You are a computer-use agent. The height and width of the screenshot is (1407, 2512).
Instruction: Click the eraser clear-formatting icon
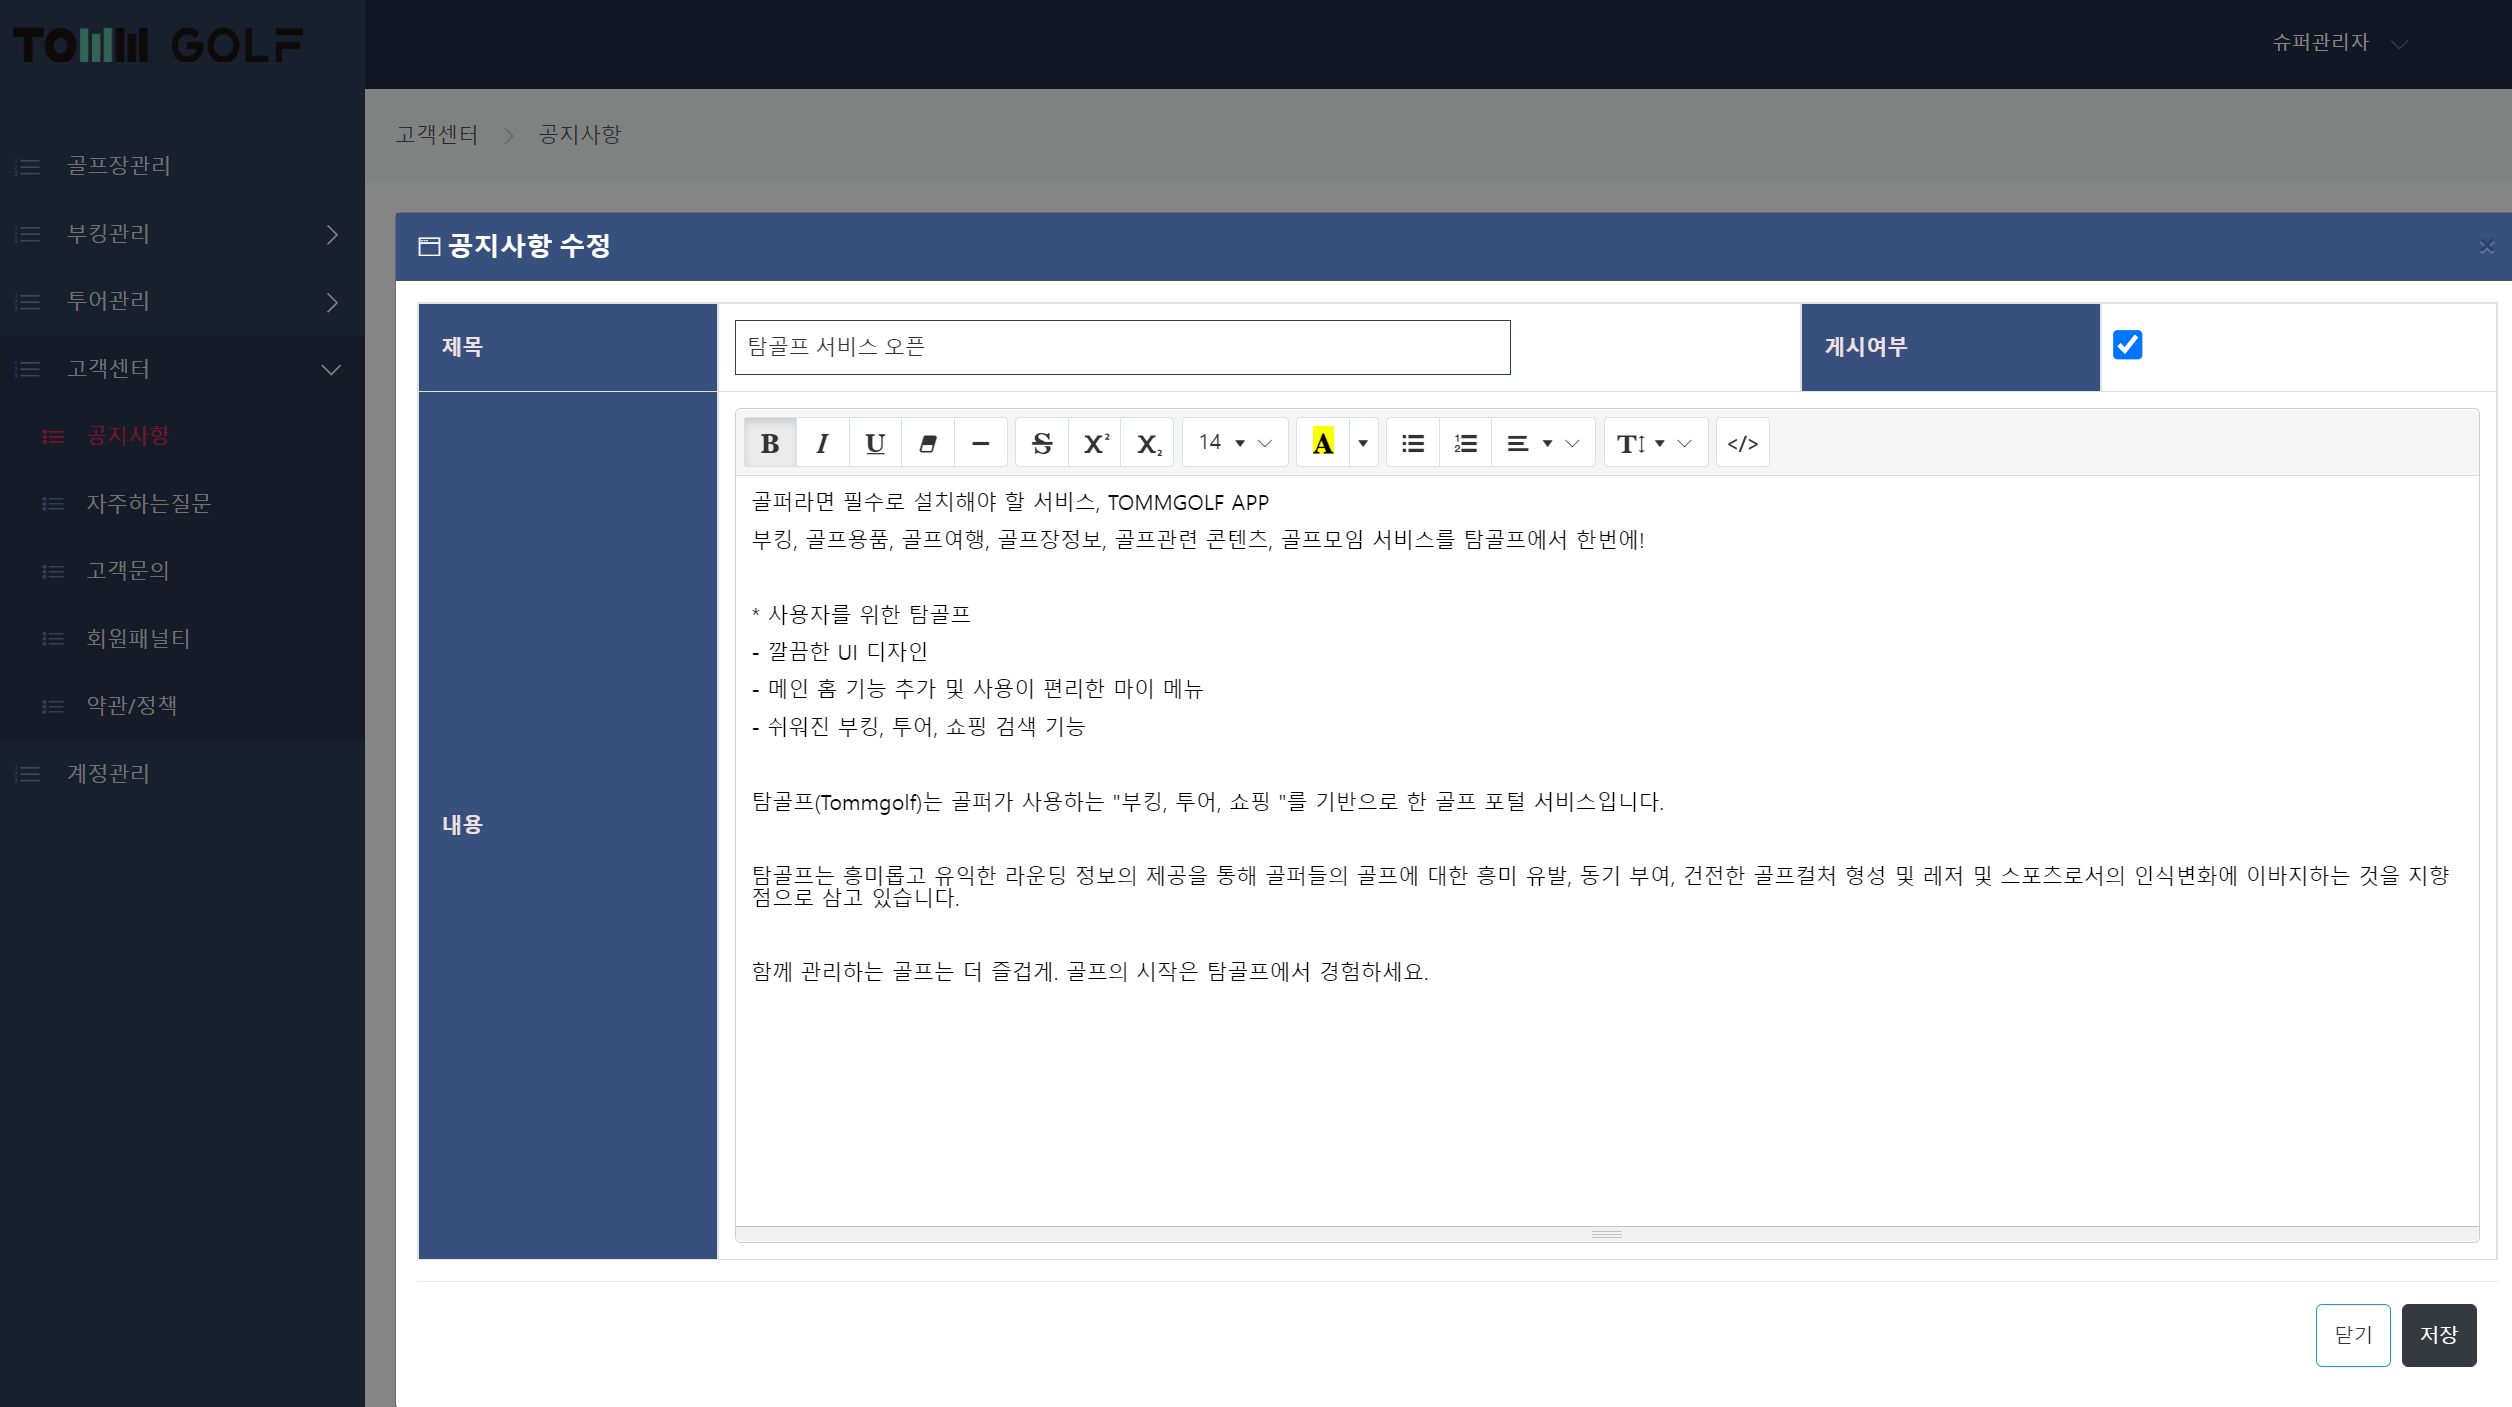928,443
